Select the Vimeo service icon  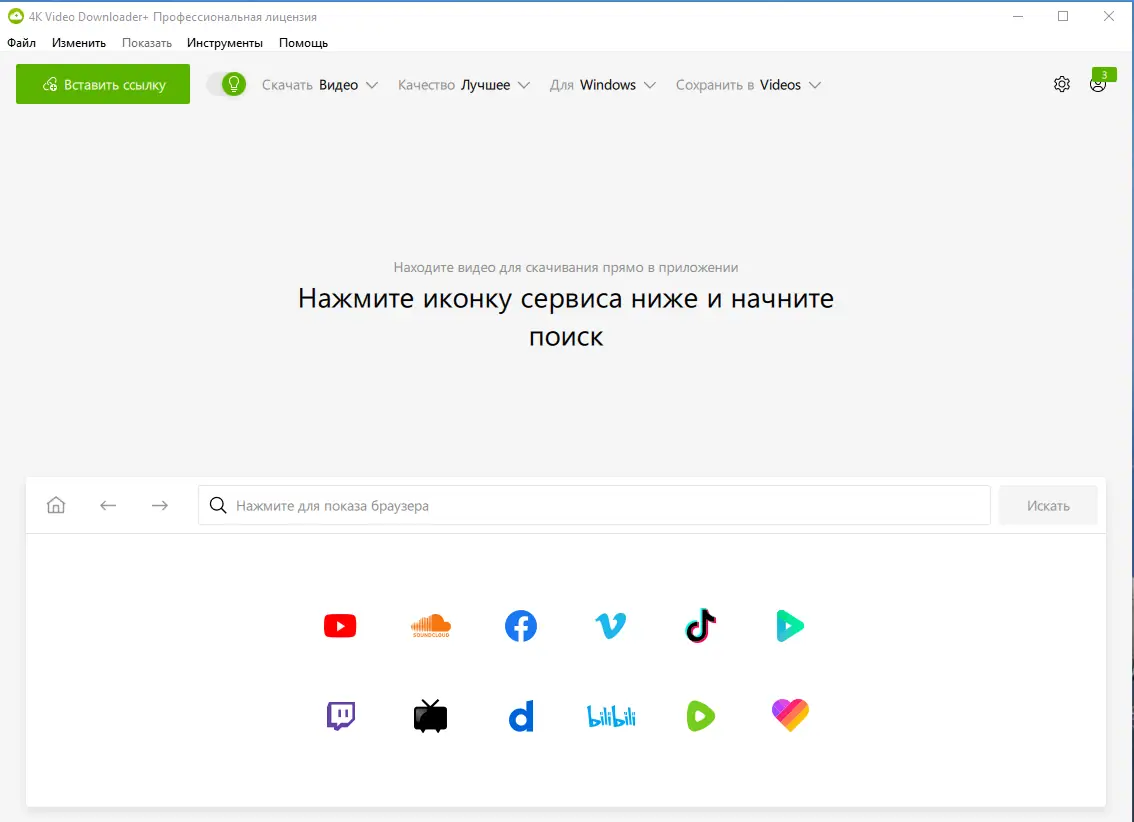click(610, 625)
